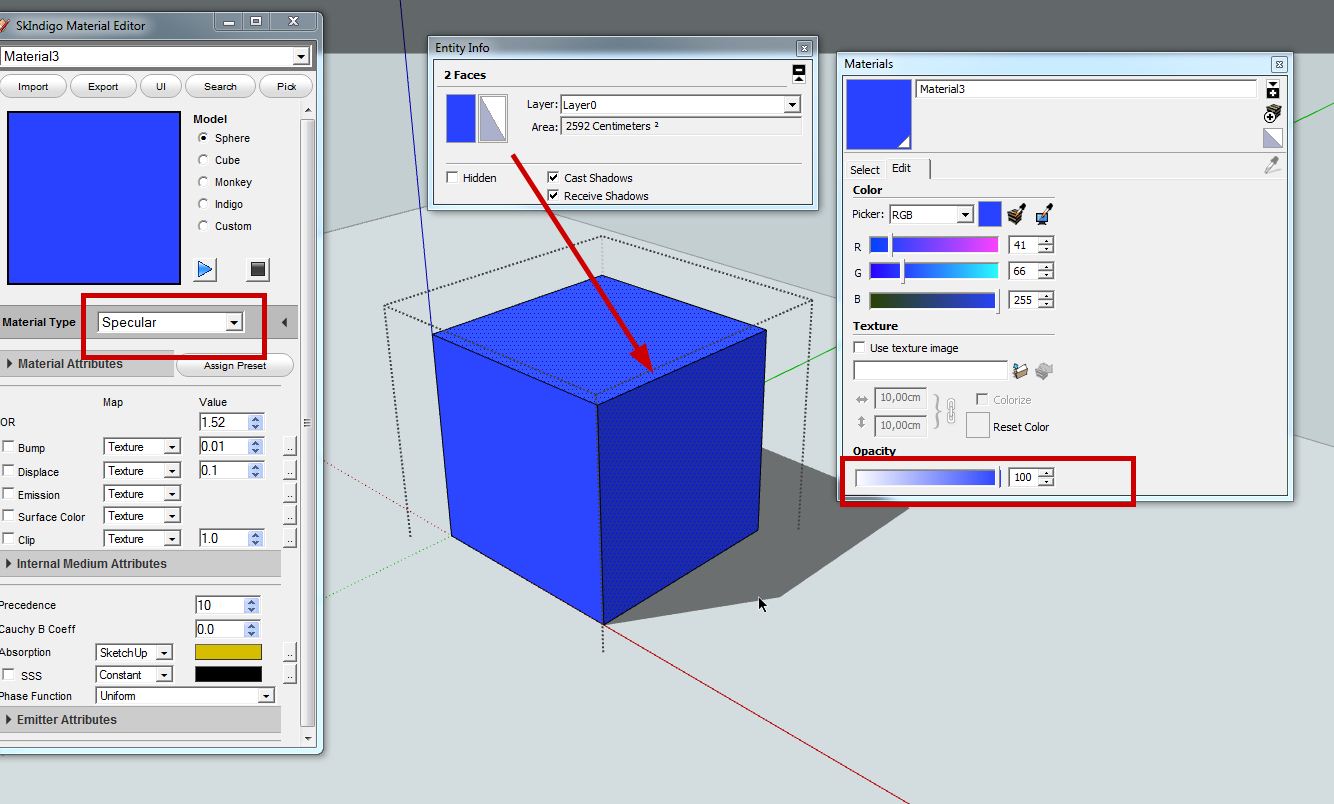
Task: Click the Match Color of Object icon
Action: pyautogui.click(x=1017, y=214)
